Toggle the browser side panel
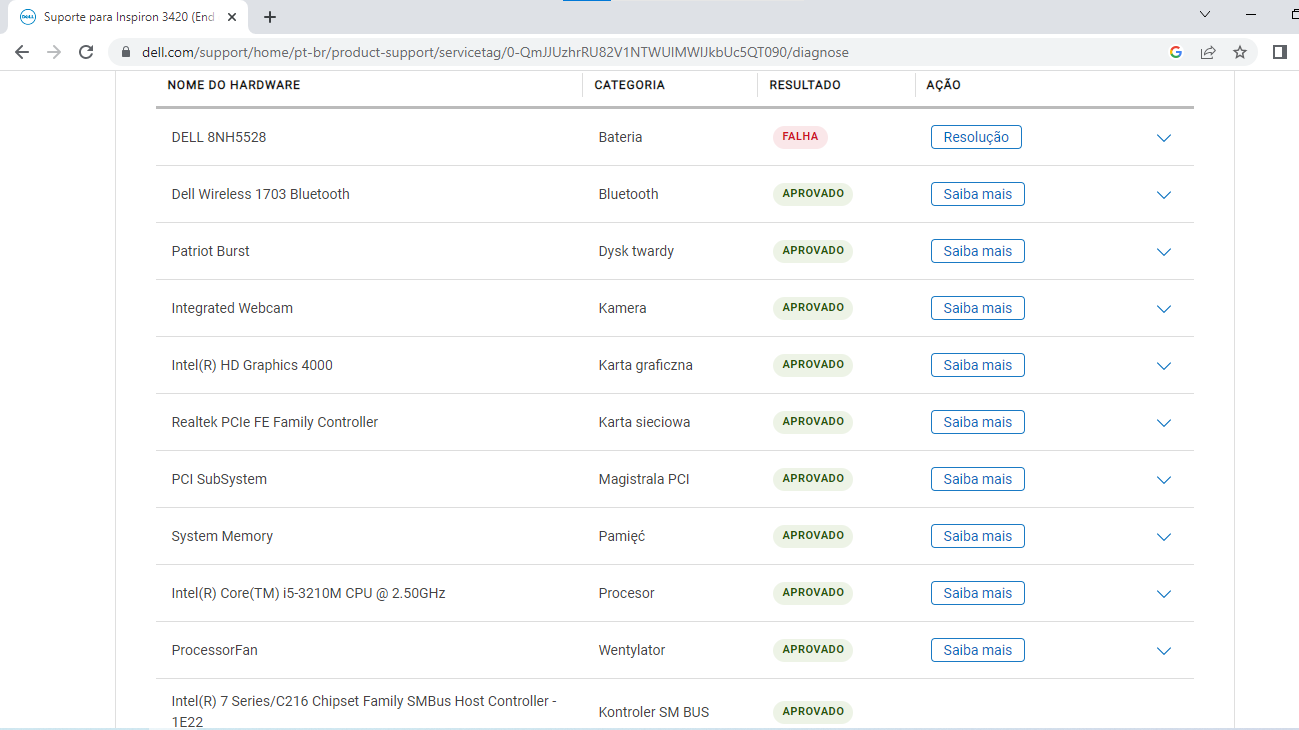 tap(1279, 52)
